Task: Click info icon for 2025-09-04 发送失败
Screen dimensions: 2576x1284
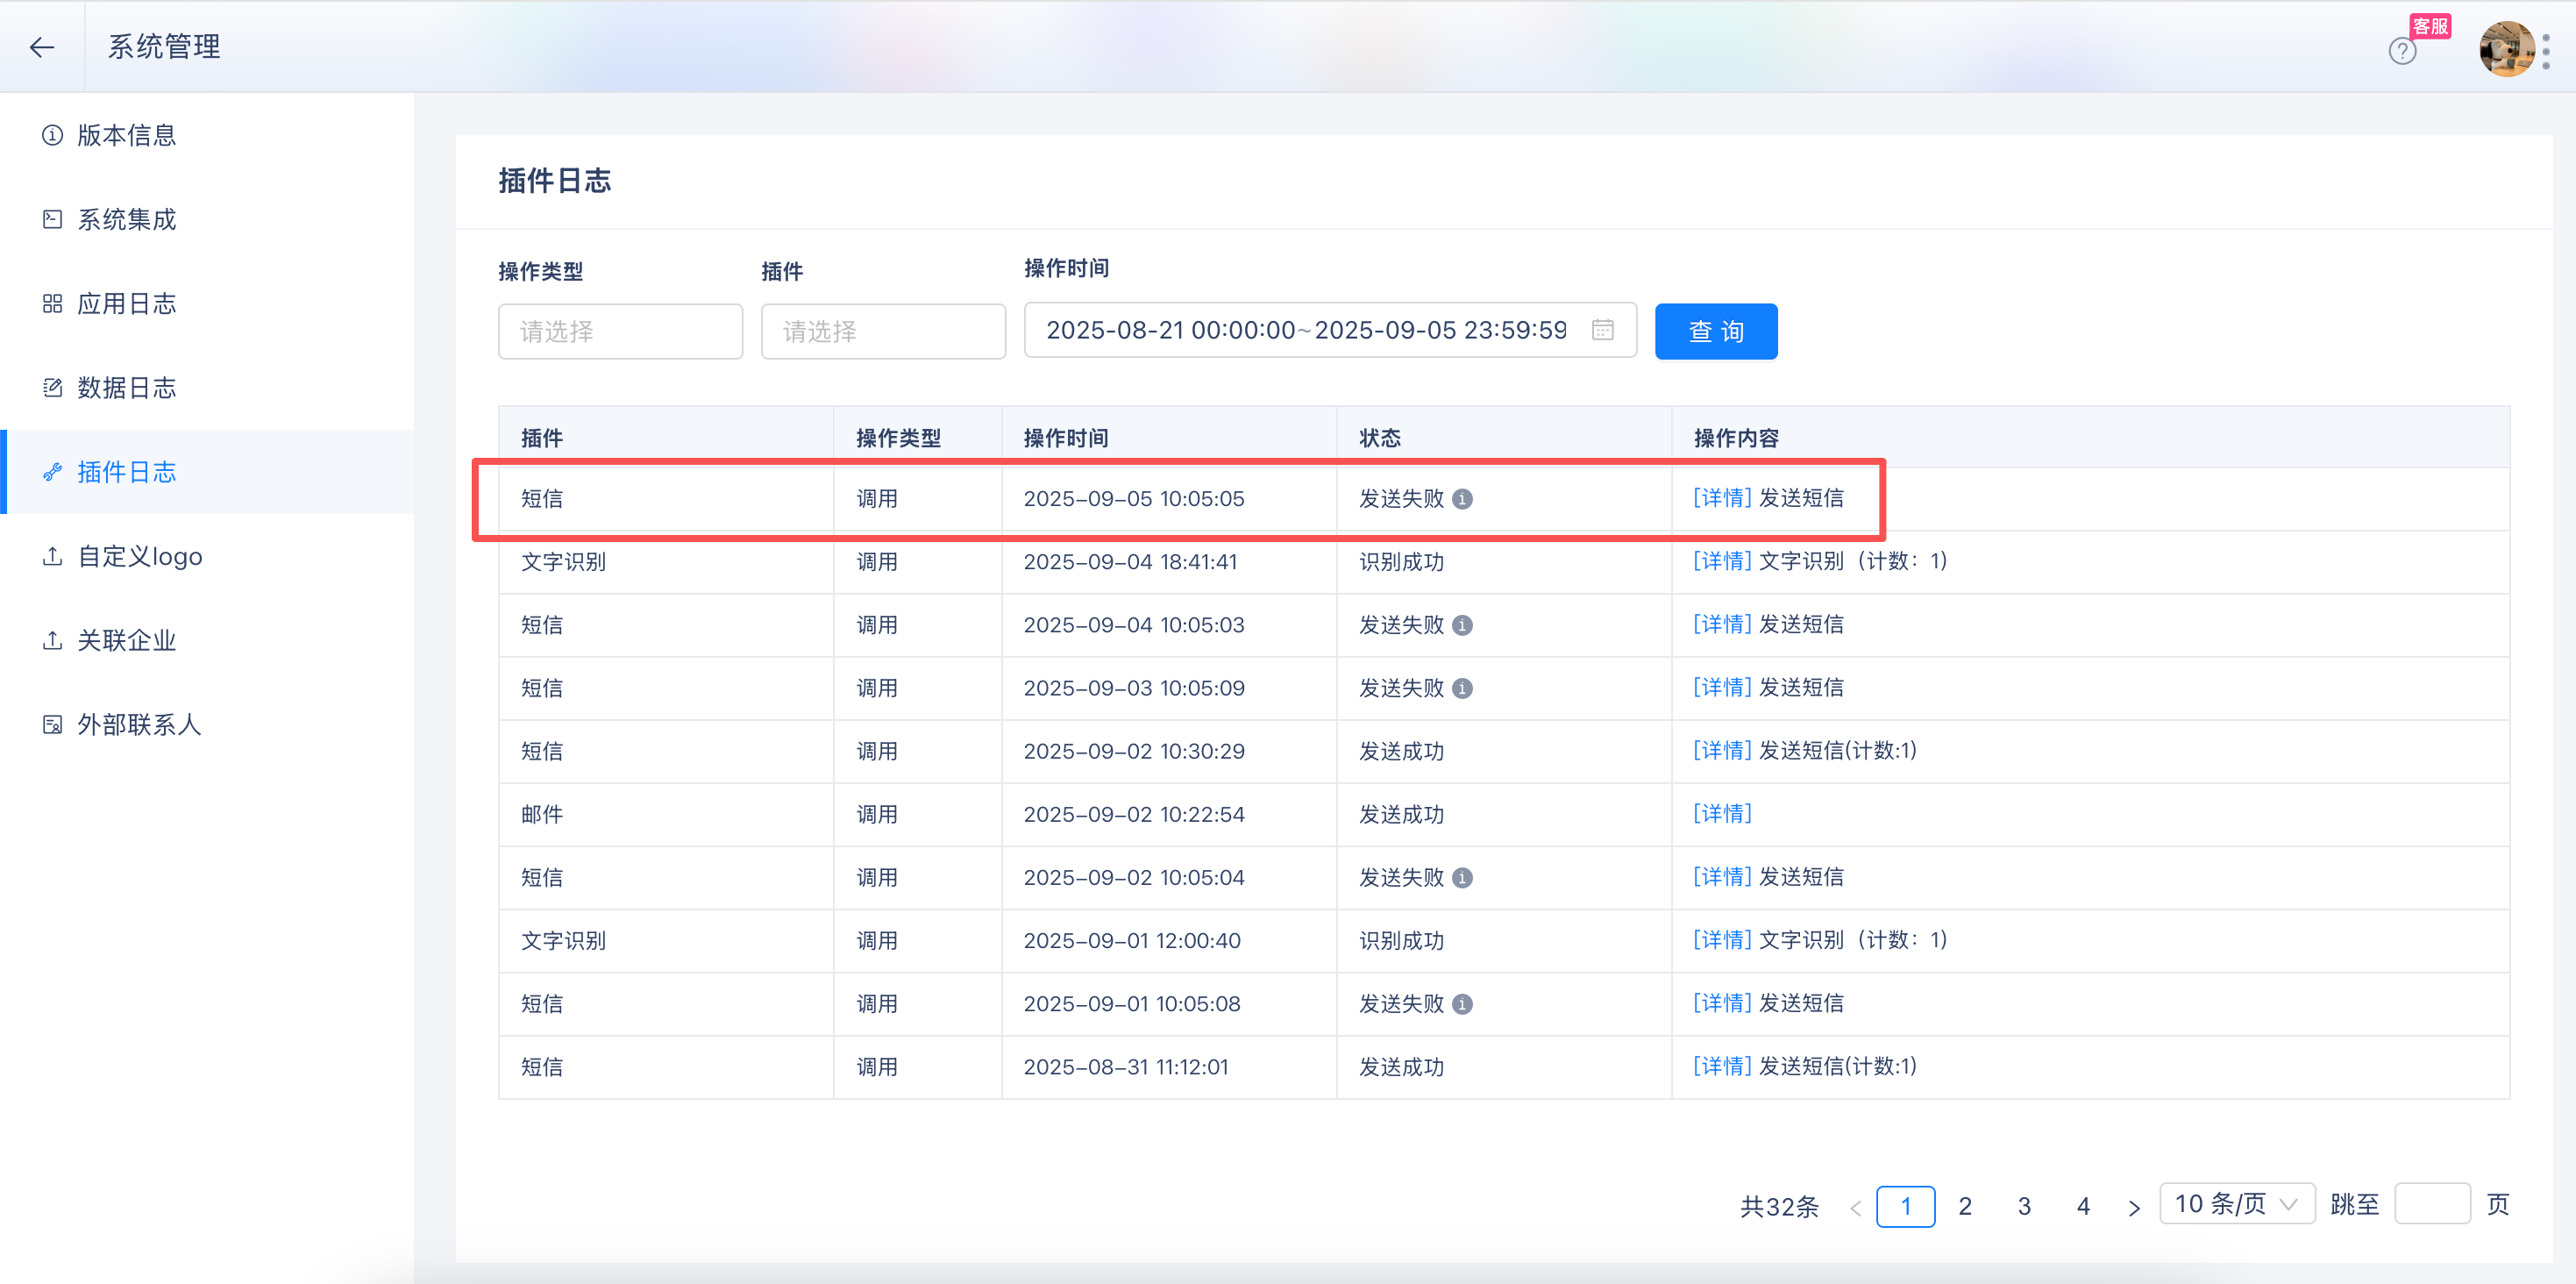Action: coord(1462,625)
